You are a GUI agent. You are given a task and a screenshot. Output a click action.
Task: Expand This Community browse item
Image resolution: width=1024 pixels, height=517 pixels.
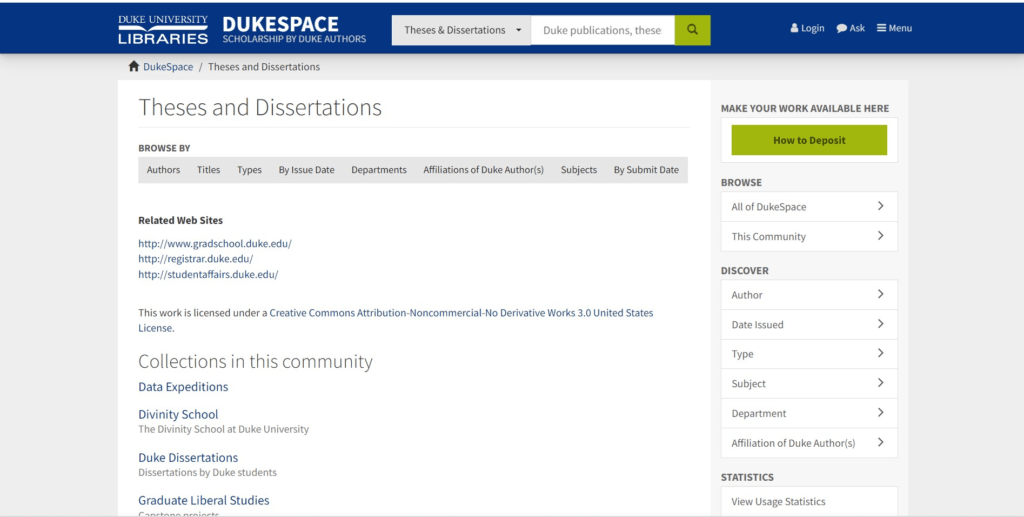[x=809, y=236]
